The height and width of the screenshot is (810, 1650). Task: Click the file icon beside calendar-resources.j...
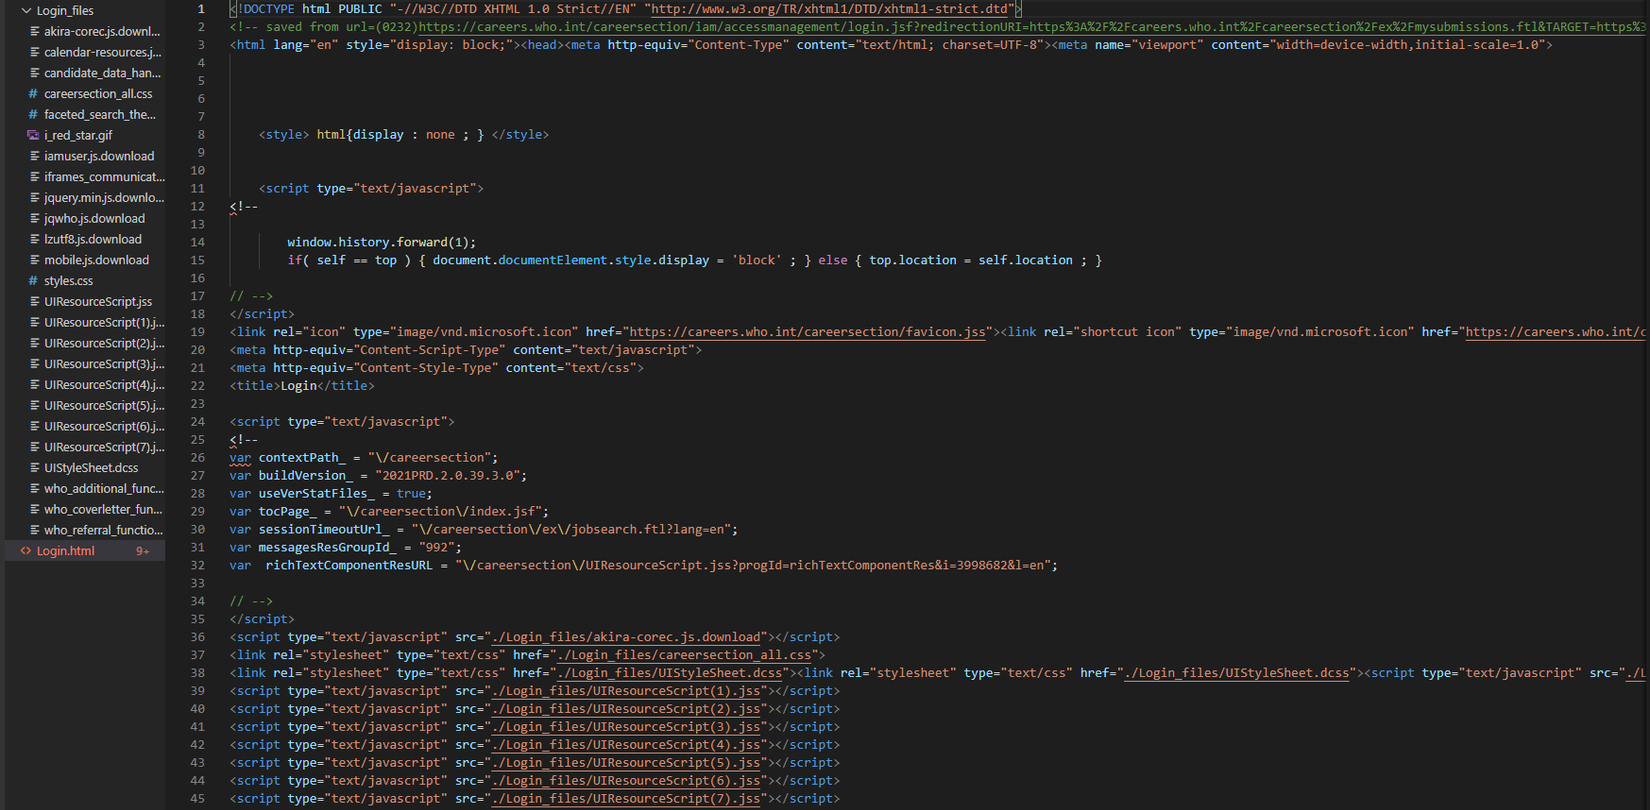pyautogui.click(x=35, y=52)
